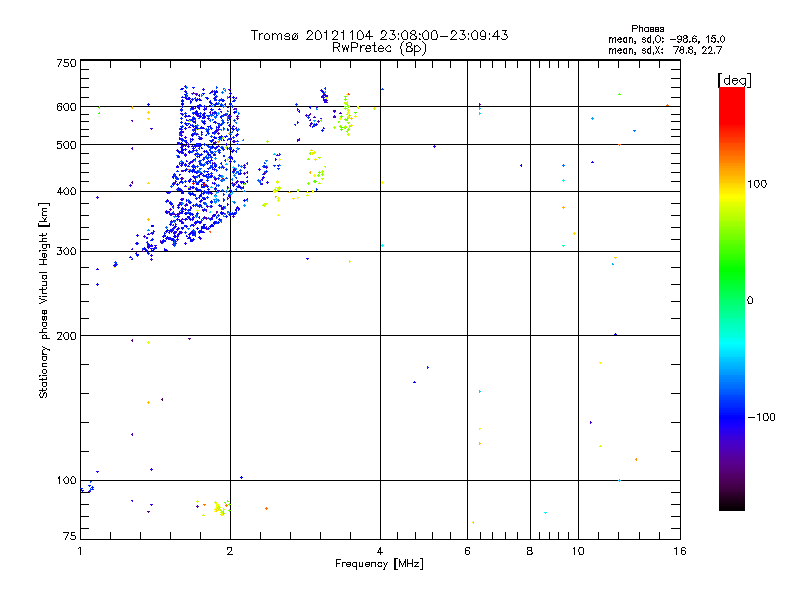
Task: Click y-axis tick label '75'
Action: tap(70, 536)
